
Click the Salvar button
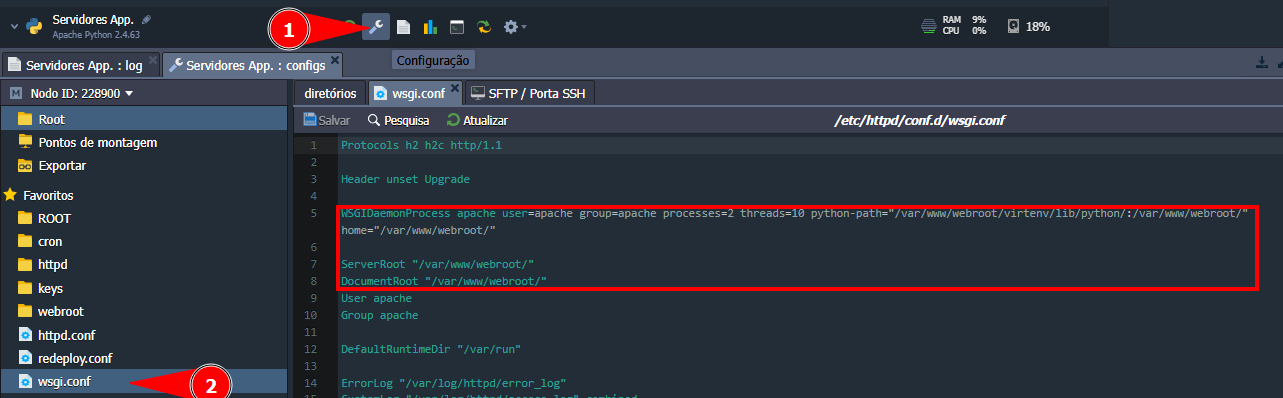326,120
